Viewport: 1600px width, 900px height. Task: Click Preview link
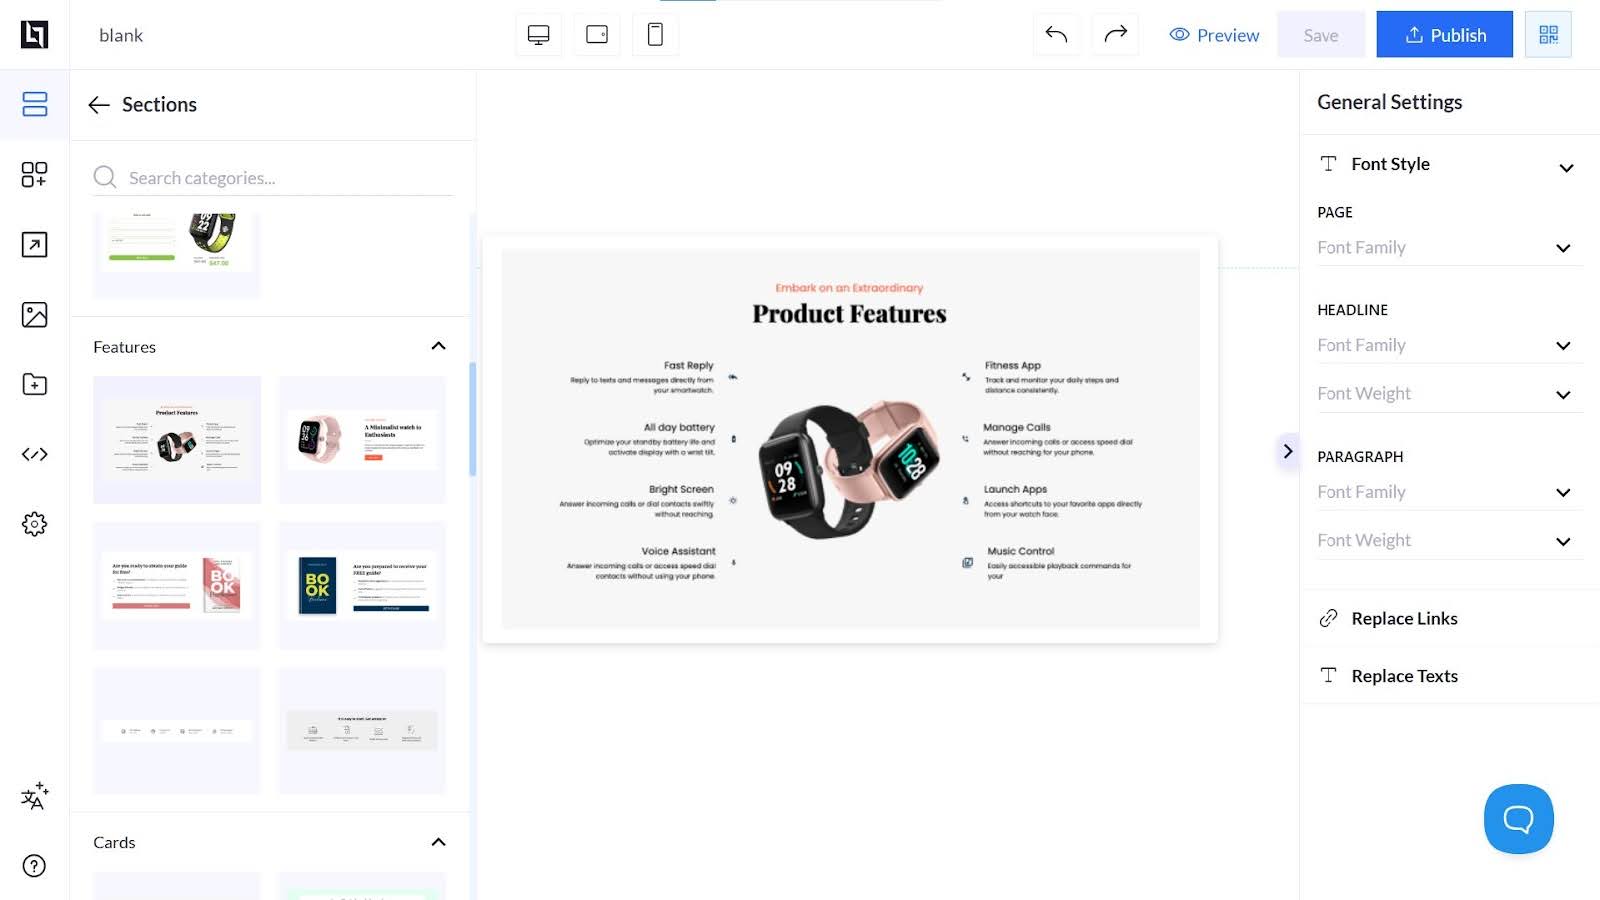(1214, 35)
